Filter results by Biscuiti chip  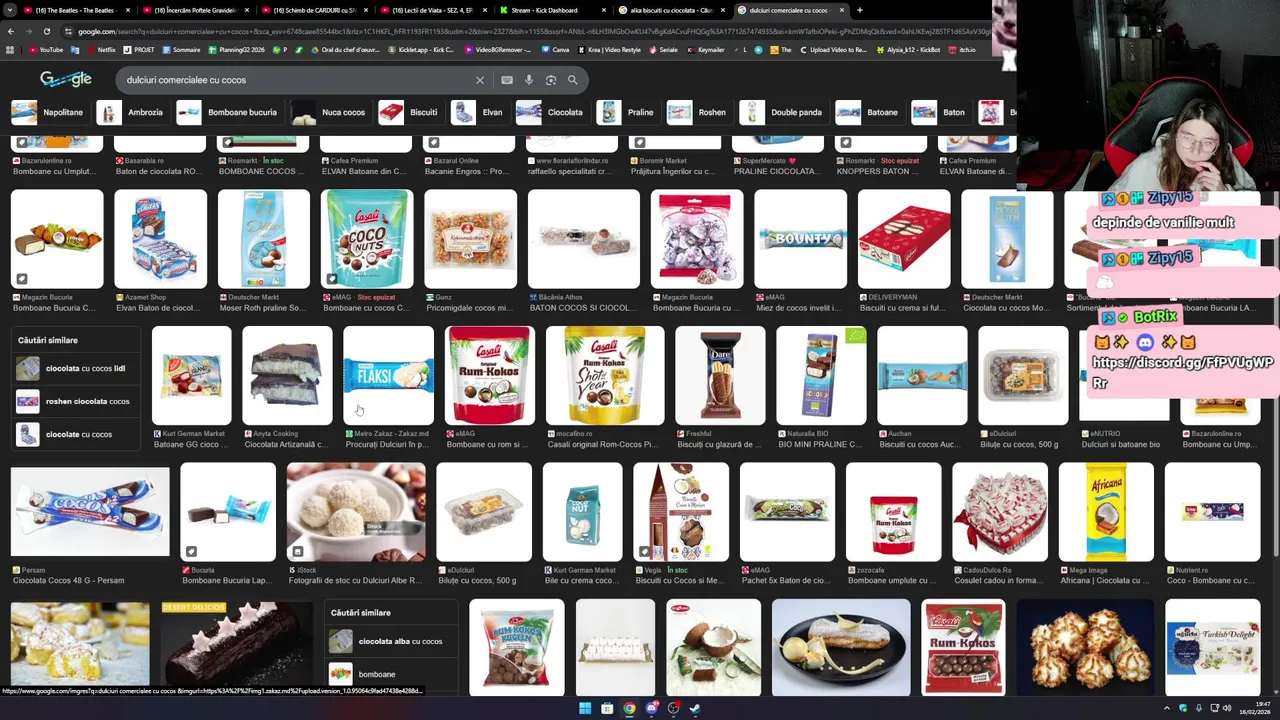coord(409,112)
